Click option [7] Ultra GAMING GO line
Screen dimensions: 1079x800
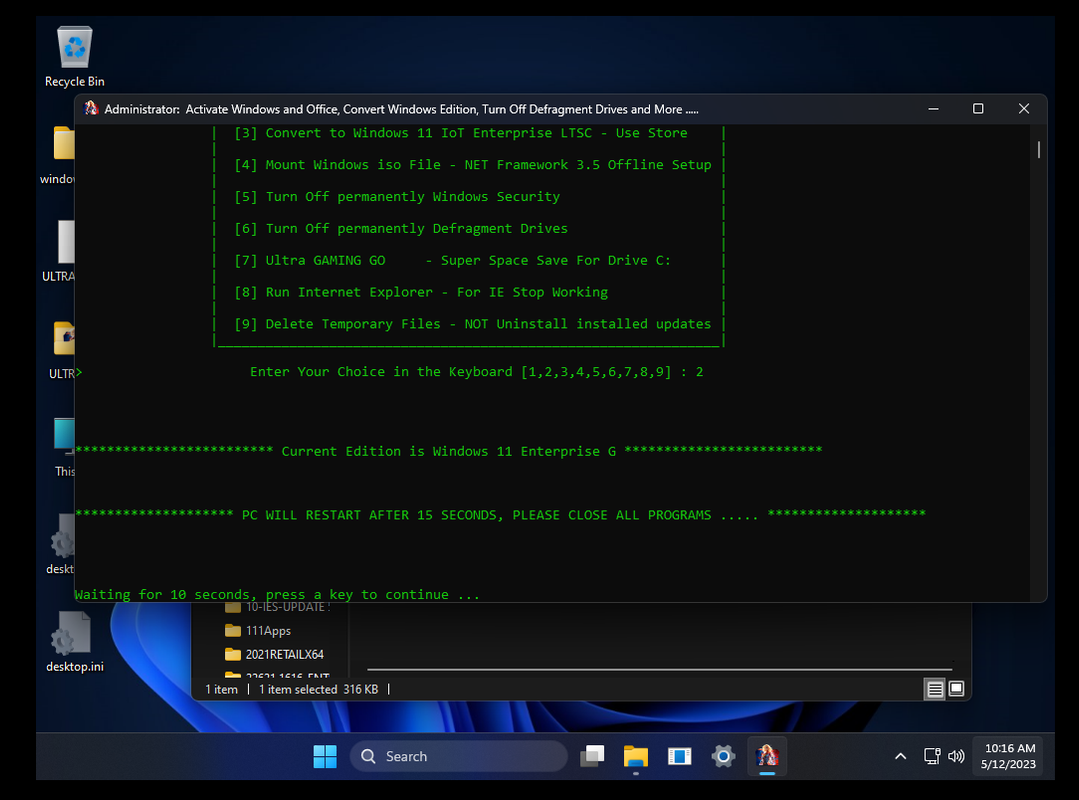(x=452, y=260)
